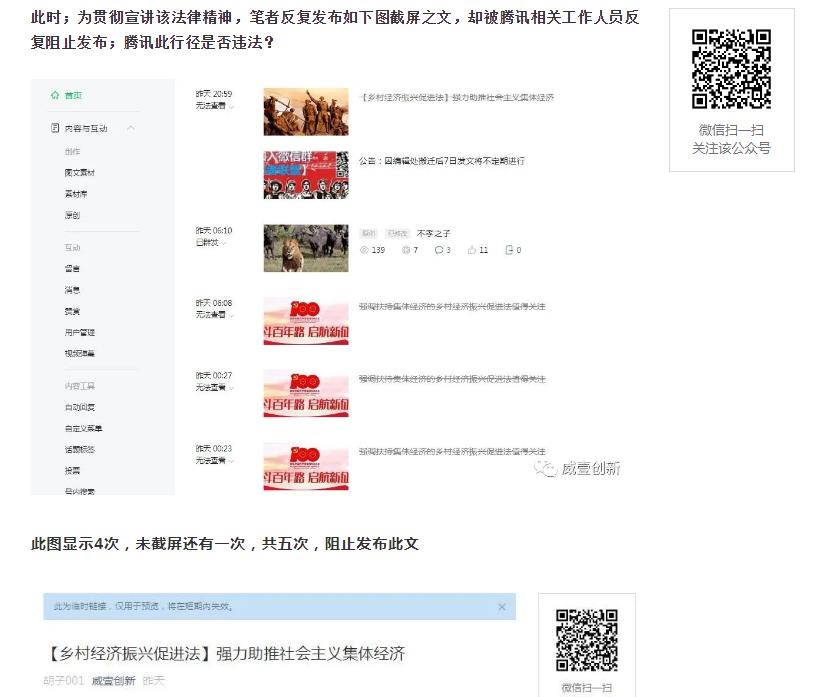Screen dimensions: 816x697
Task: Click the 首页 home icon in sidebar
Action: click(x=55, y=95)
